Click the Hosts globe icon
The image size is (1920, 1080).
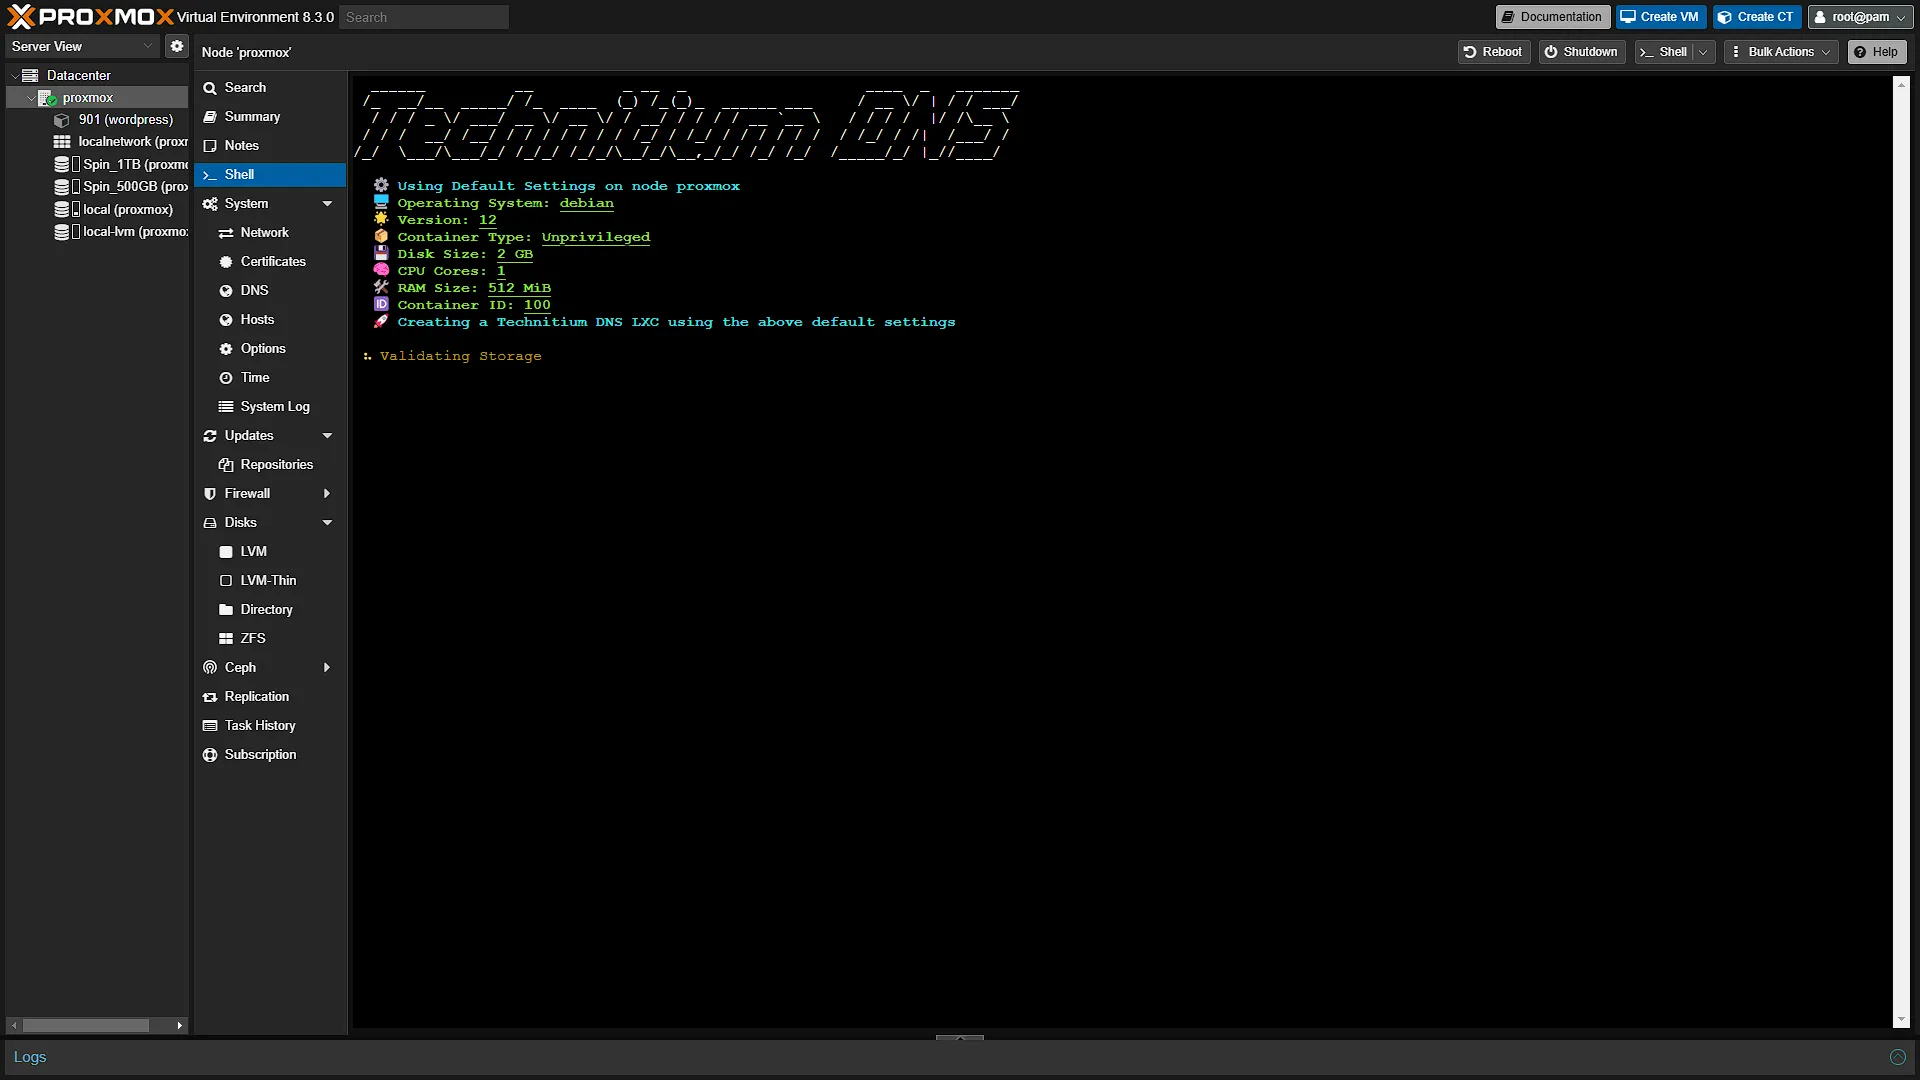tap(226, 320)
